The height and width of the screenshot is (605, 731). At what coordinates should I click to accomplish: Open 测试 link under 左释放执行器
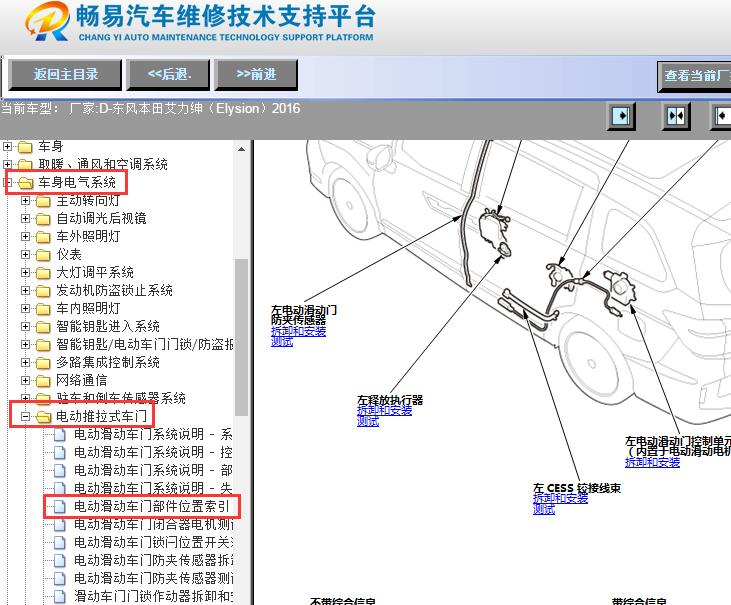368,421
